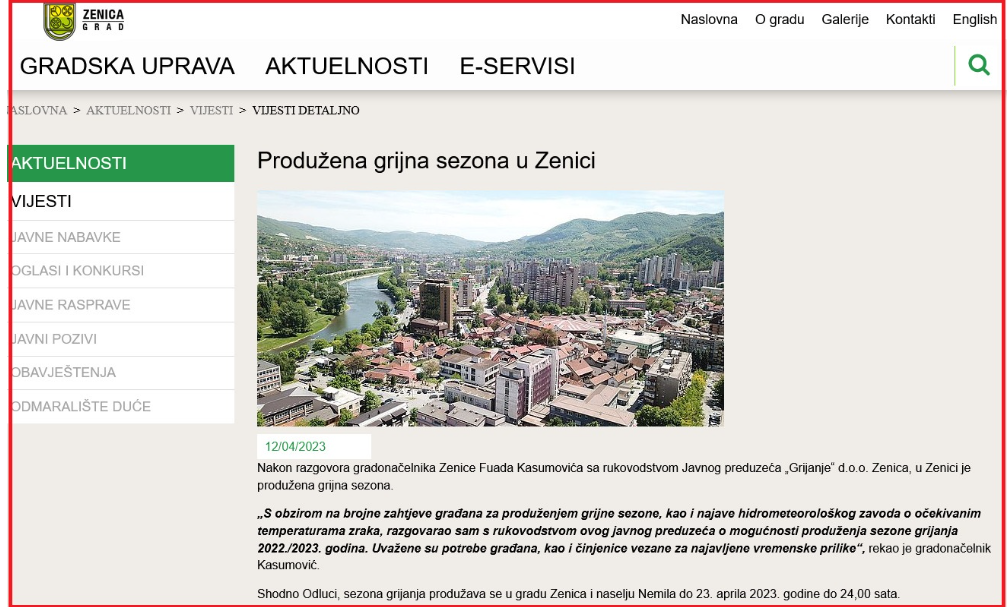Open OGLASI I KONKURSI sidebar item
The height and width of the screenshot is (607, 1007).
pyautogui.click(x=120, y=271)
